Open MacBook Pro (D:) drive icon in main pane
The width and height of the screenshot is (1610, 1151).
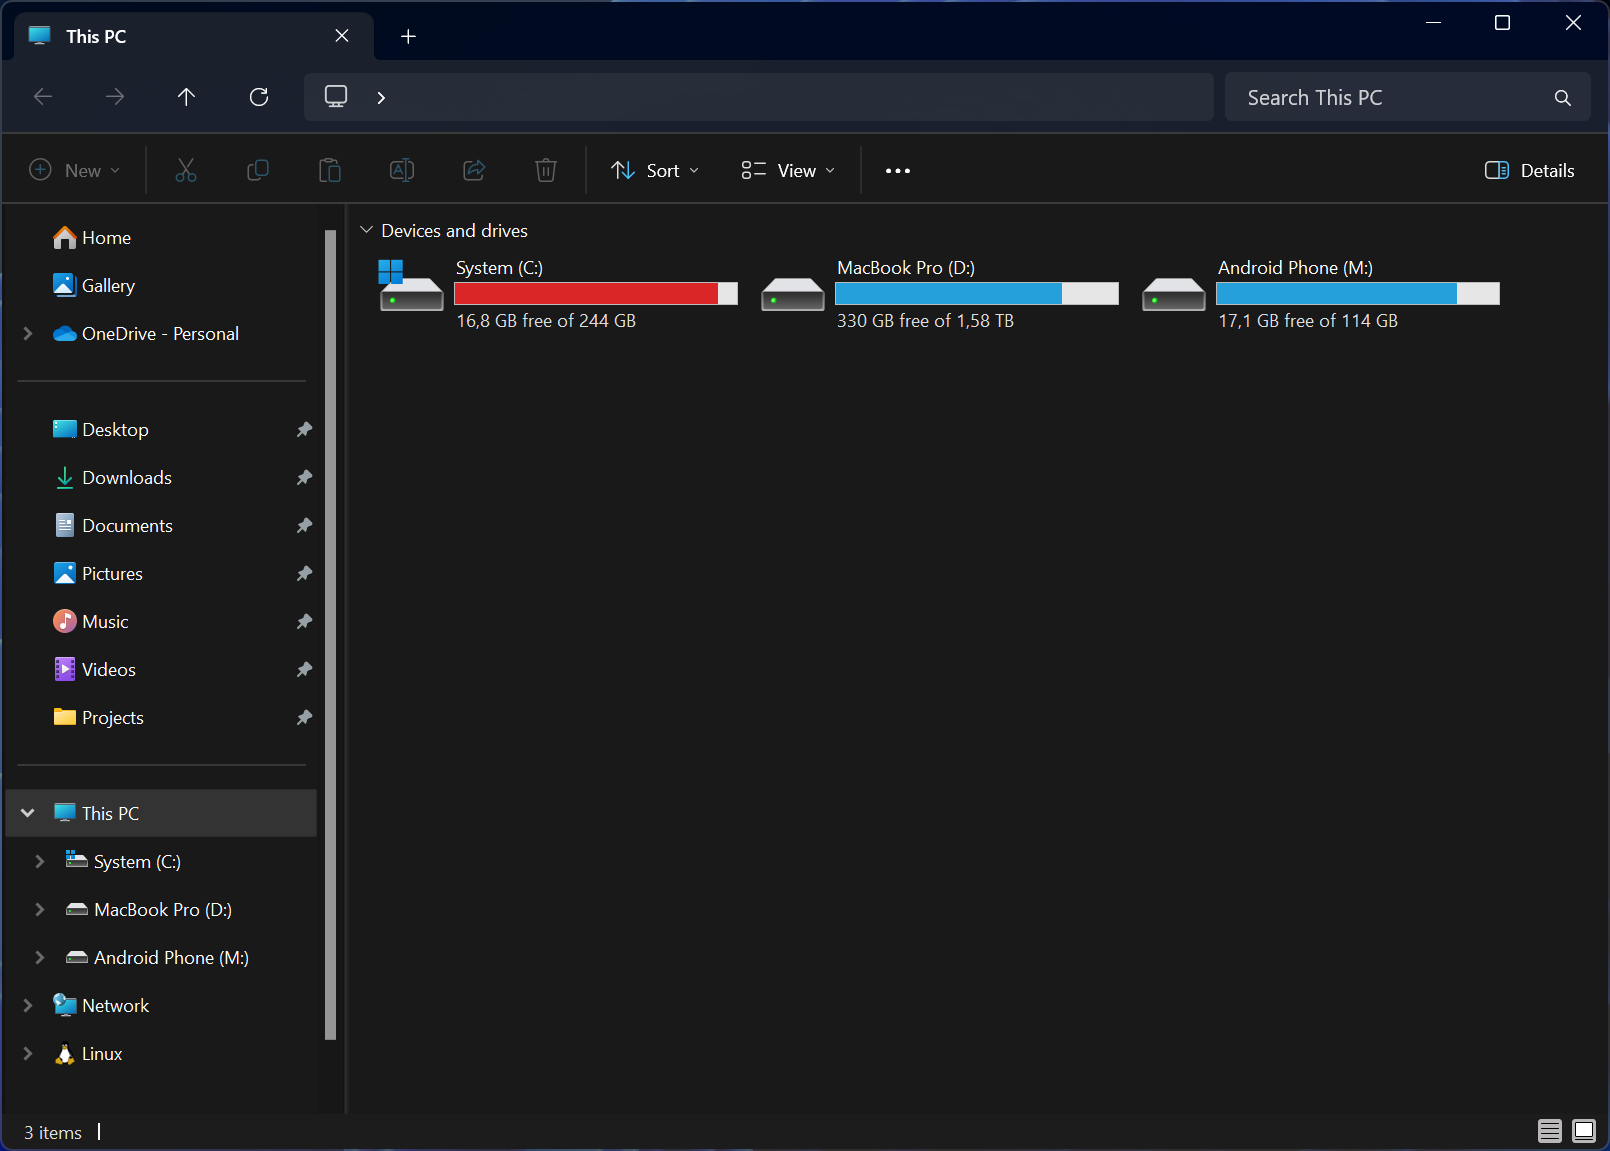pos(793,294)
